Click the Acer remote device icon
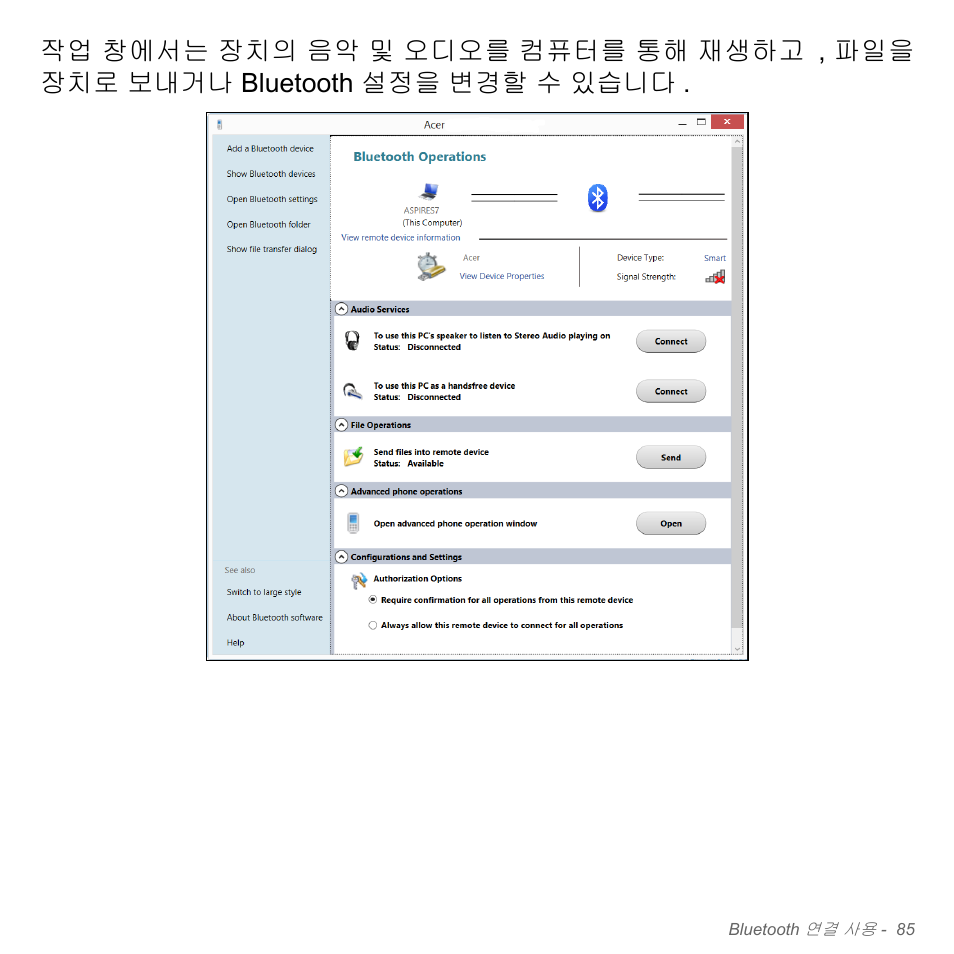Screen dimensions: 954x954 pyautogui.click(x=431, y=266)
